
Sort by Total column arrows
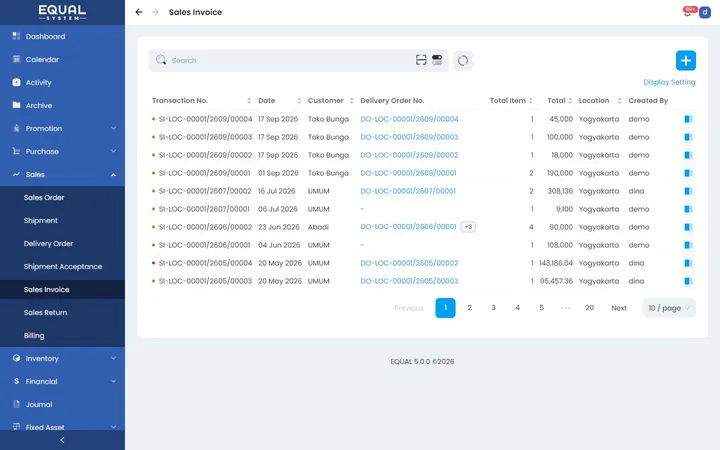pos(570,101)
